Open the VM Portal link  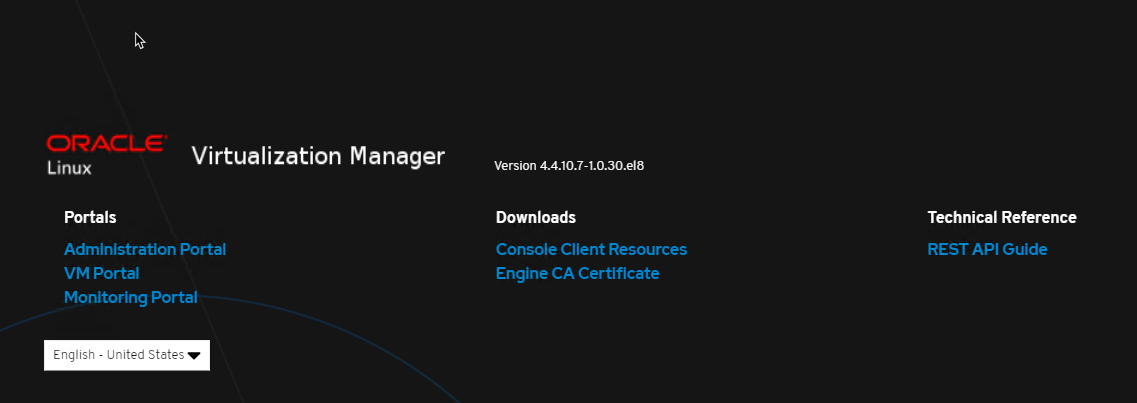(101, 273)
